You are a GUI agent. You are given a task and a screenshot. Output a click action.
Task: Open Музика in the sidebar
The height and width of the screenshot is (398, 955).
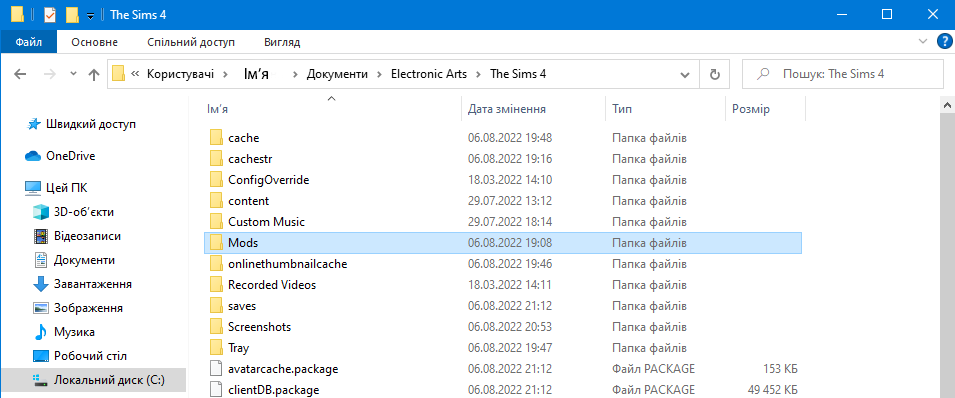(x=74, y=333)
